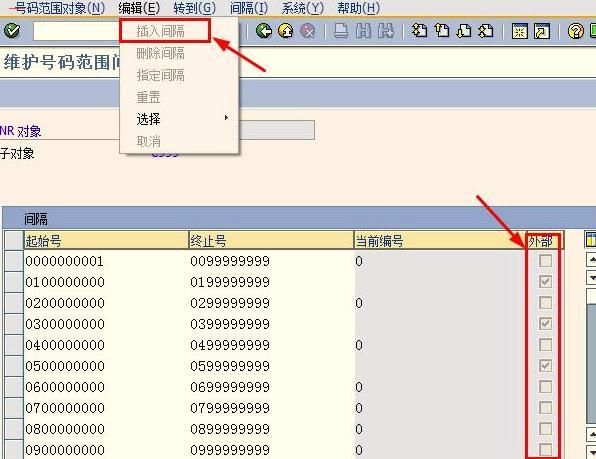Screen dimensions: 596x459
Task: Click the Last Page navigation icon
Action: (486, 31)
